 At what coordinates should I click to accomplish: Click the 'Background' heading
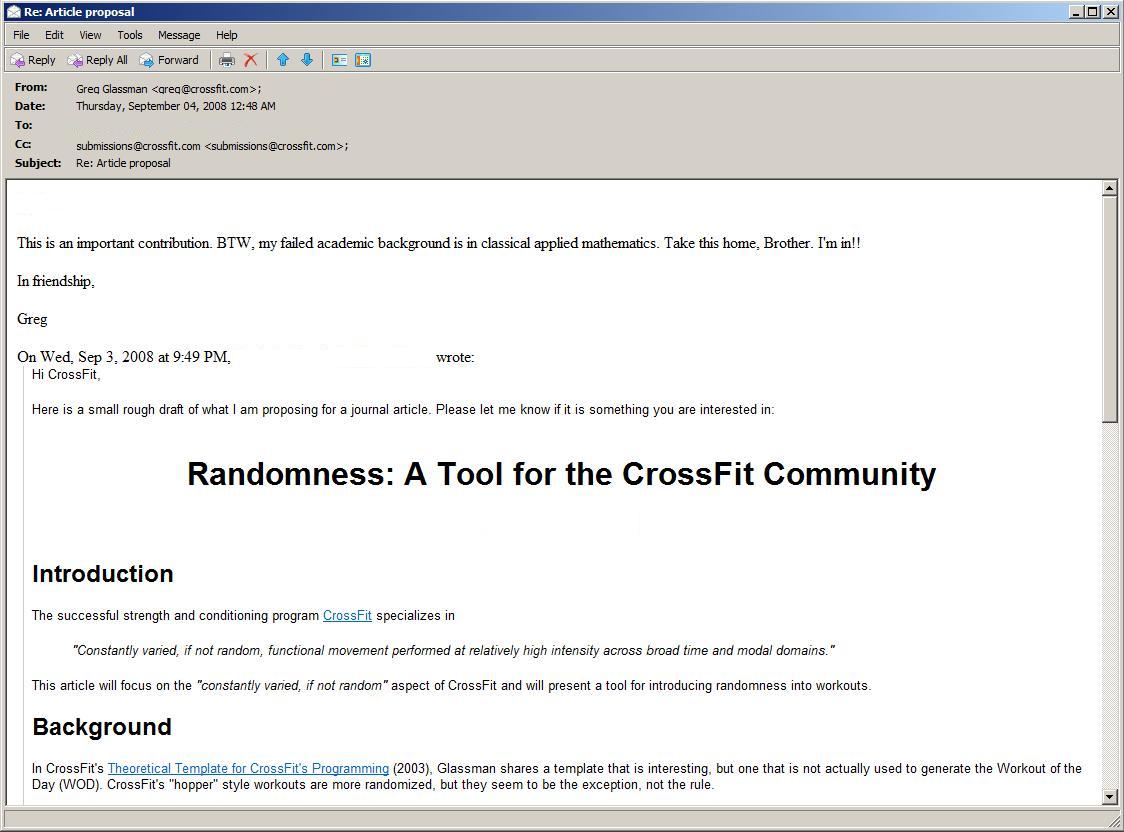point(102,727)
